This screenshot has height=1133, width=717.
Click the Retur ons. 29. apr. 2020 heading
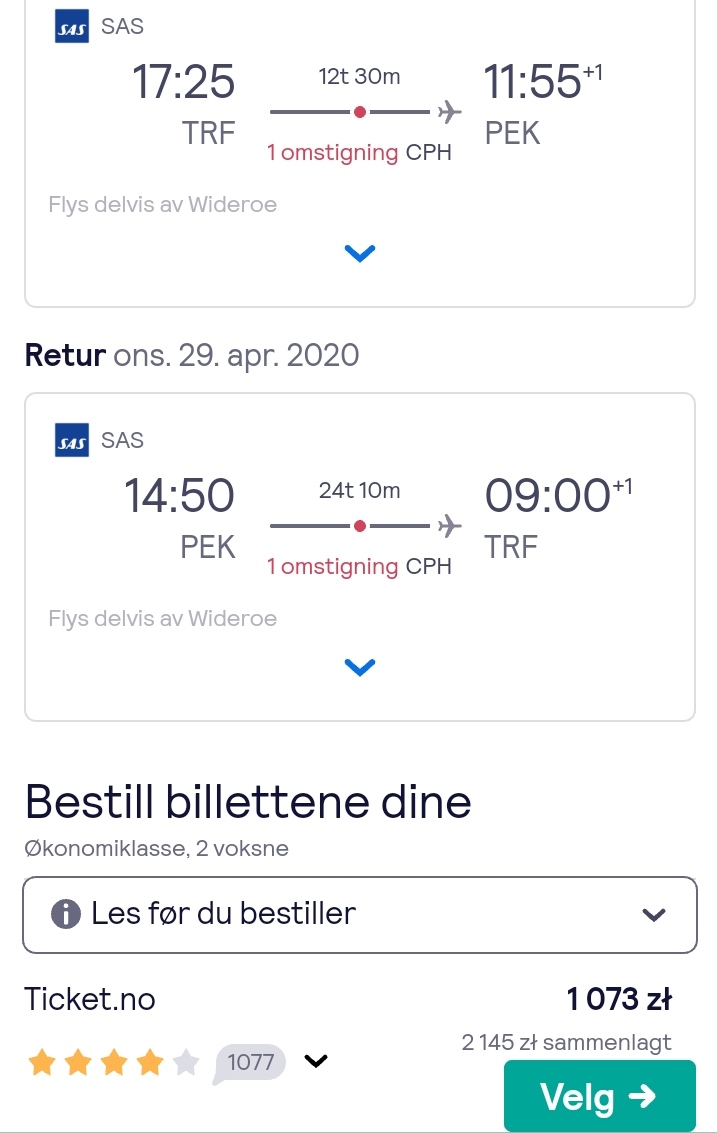click(192, 356)
